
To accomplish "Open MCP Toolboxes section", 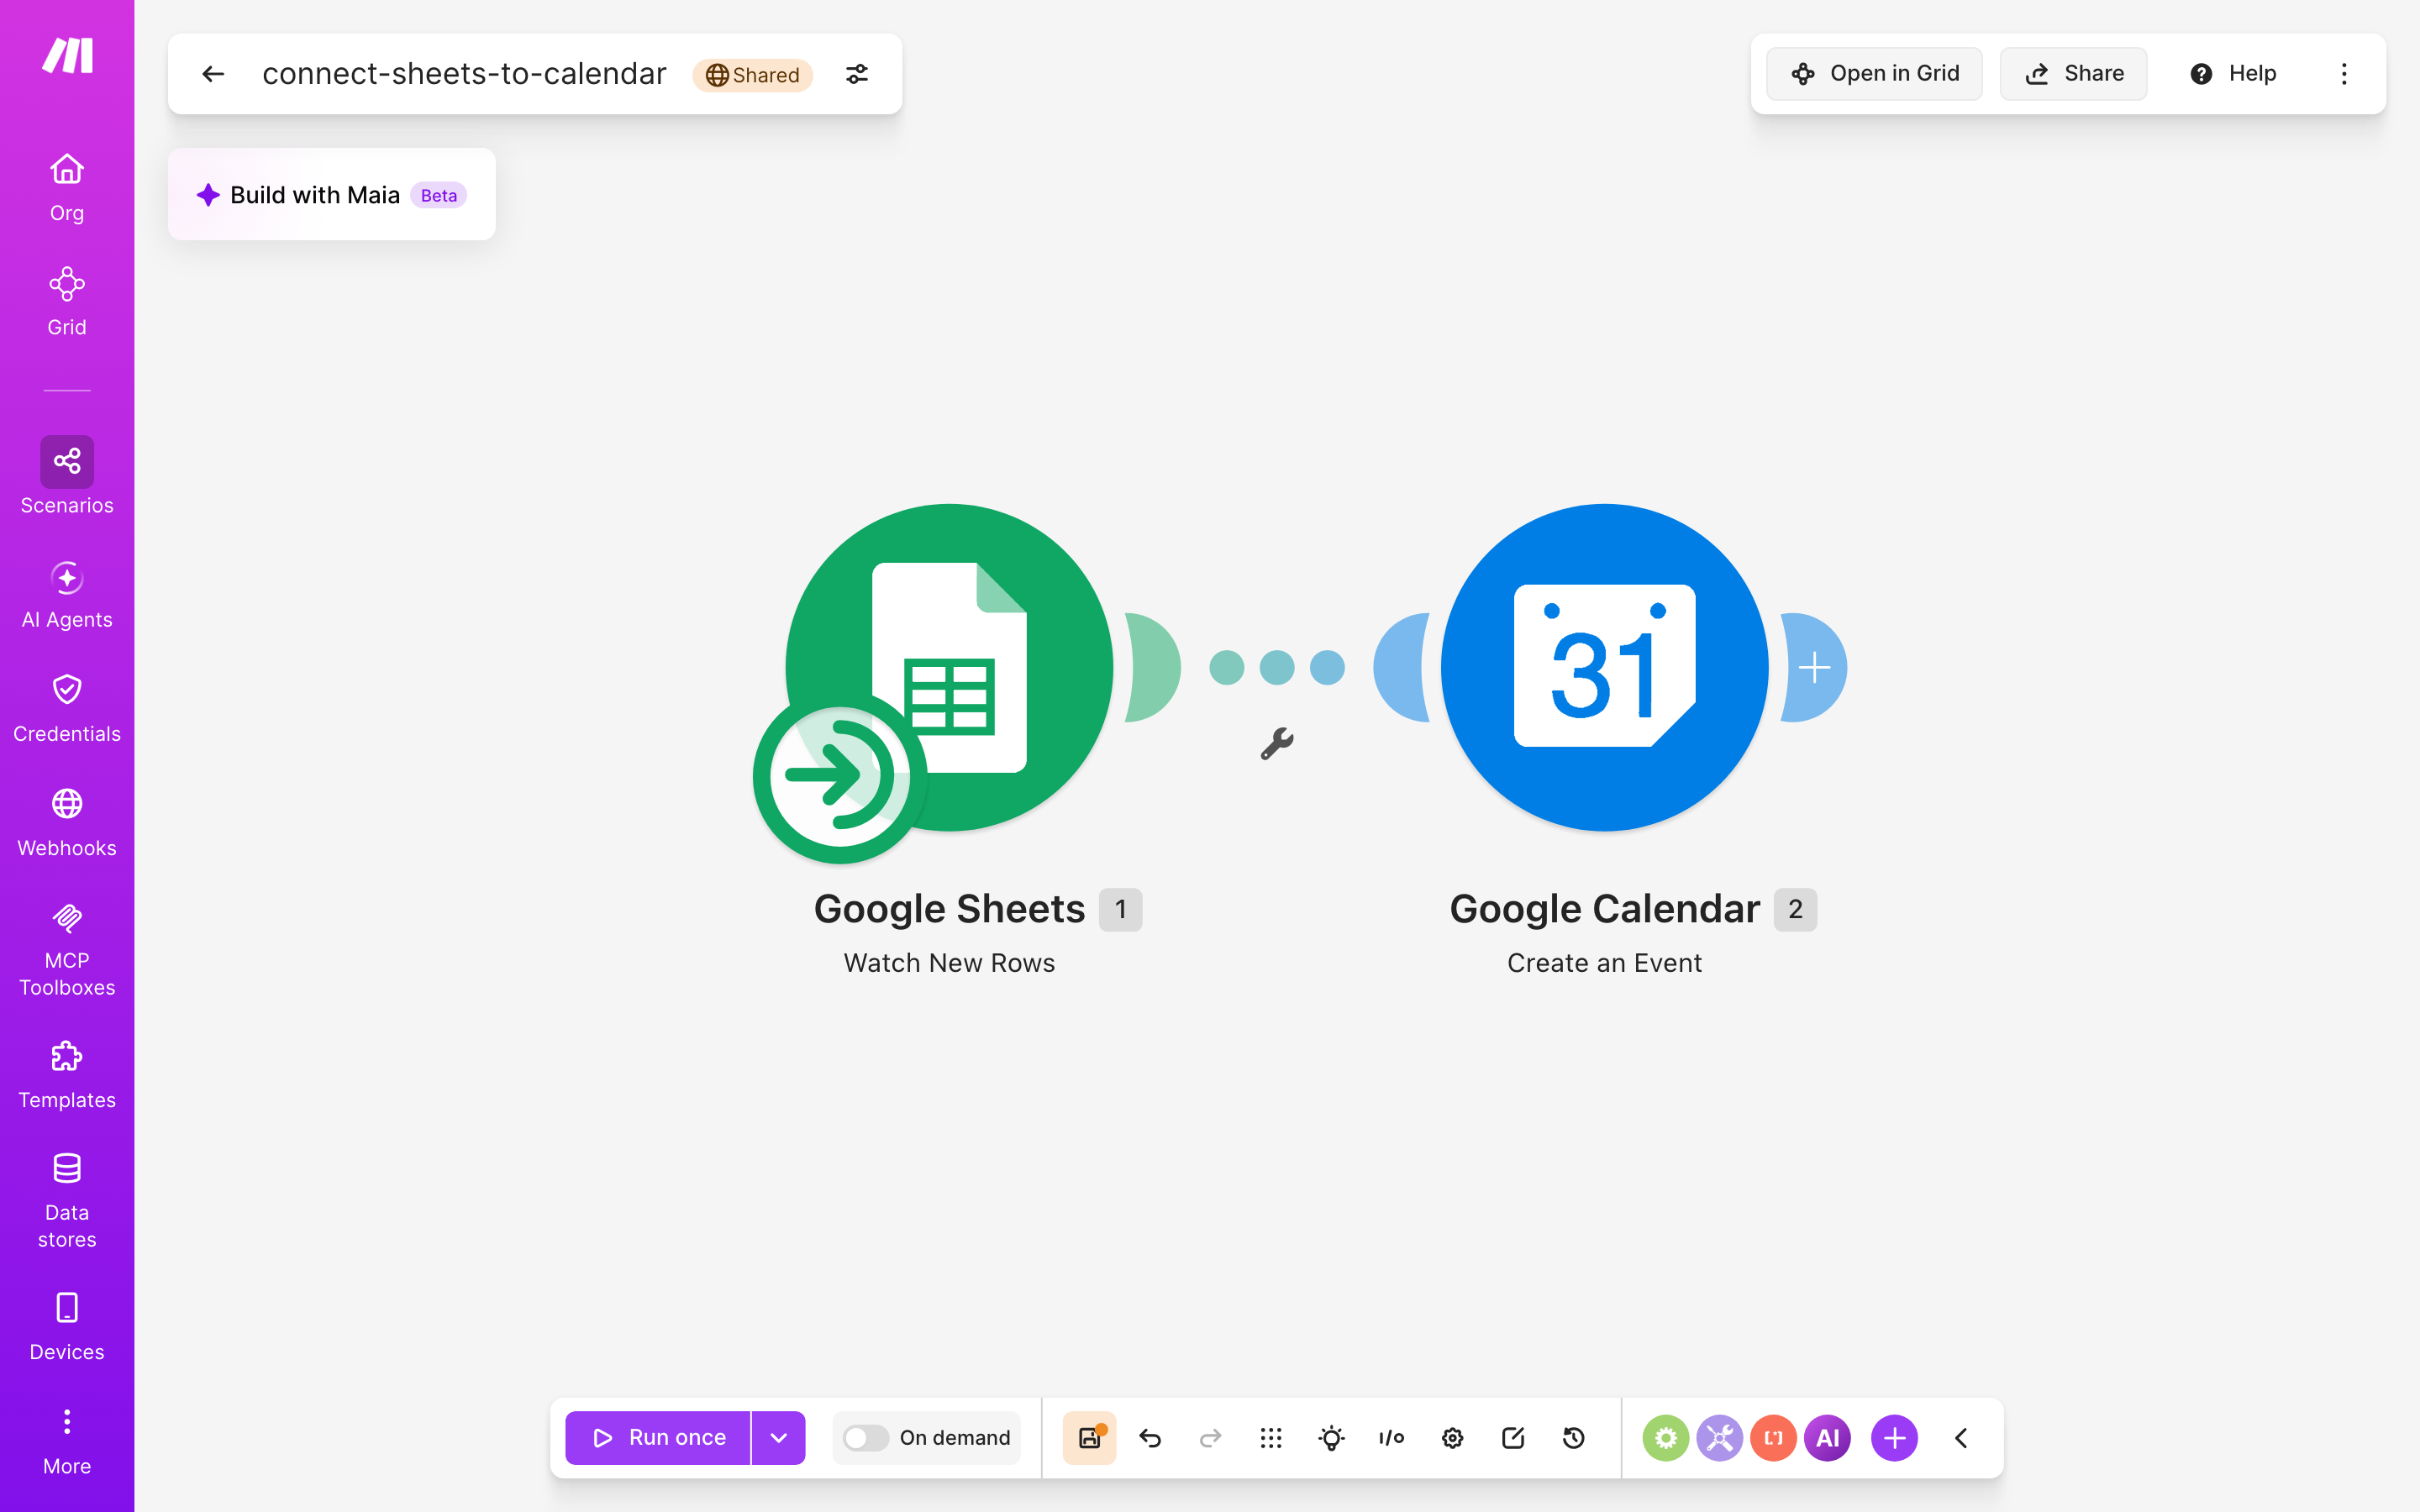I will (x=67, y=949).
